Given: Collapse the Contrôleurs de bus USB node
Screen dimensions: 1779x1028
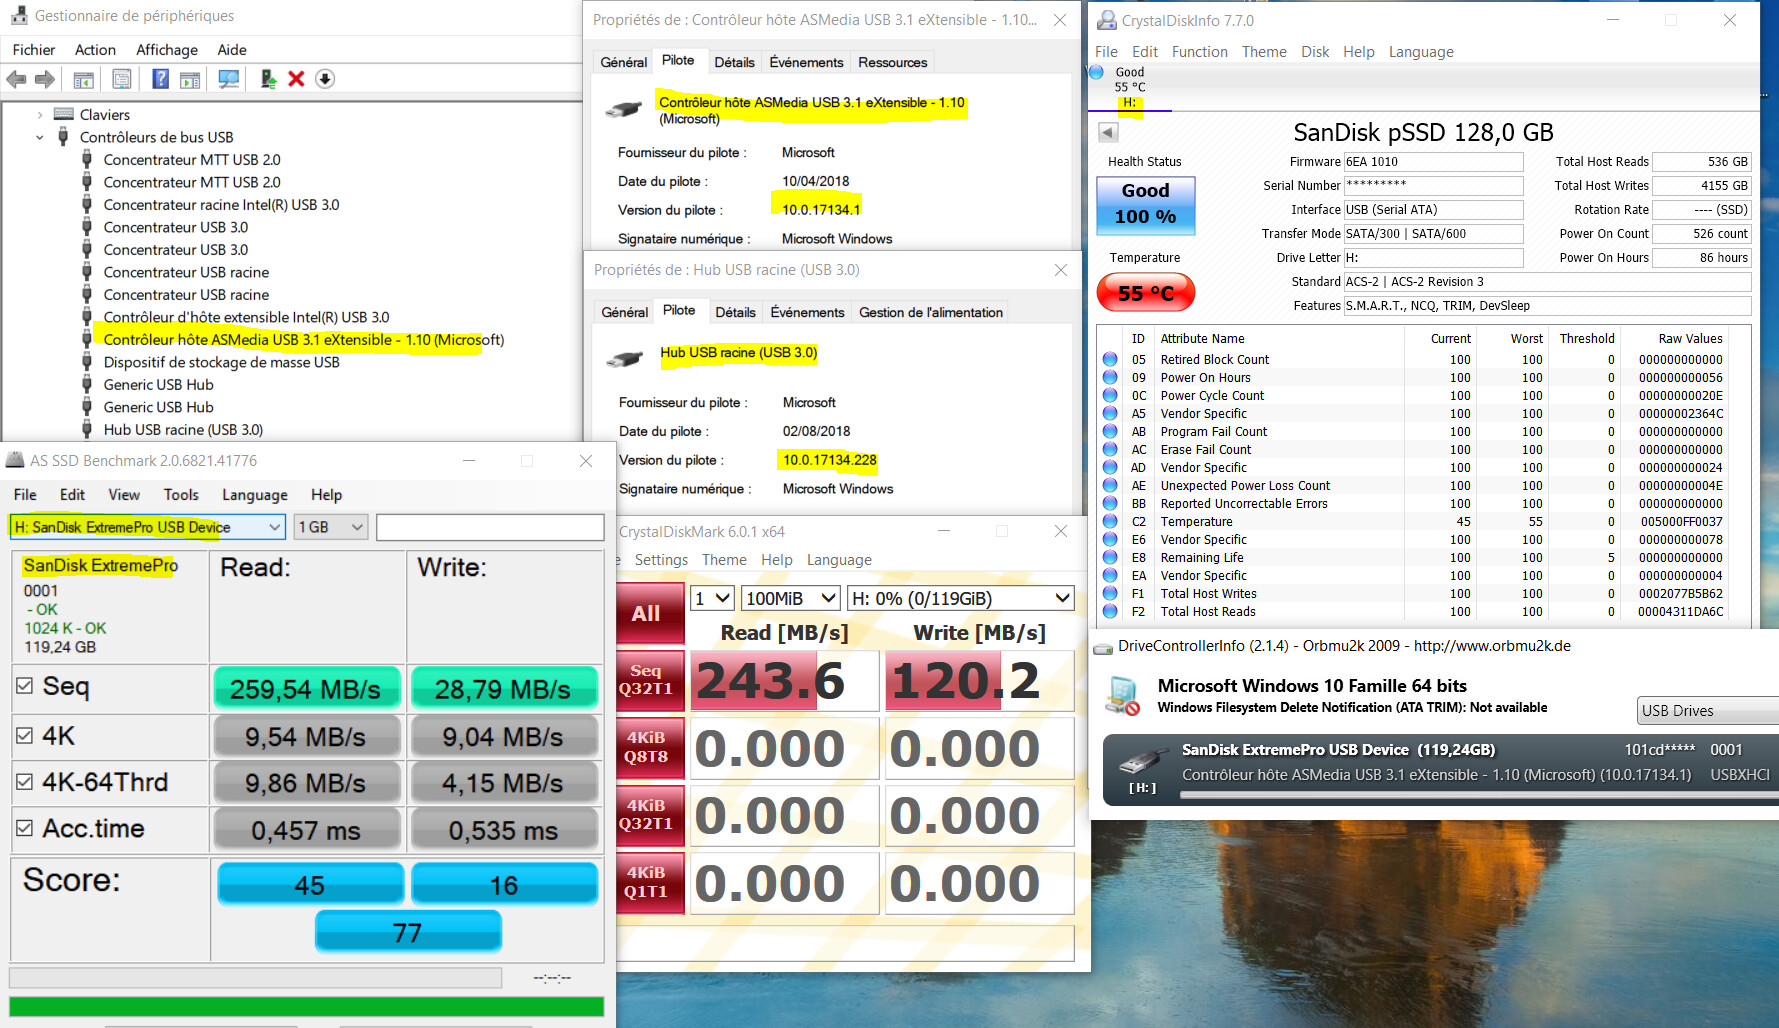Looking at the screenshot, I should [x=39, y=137].
